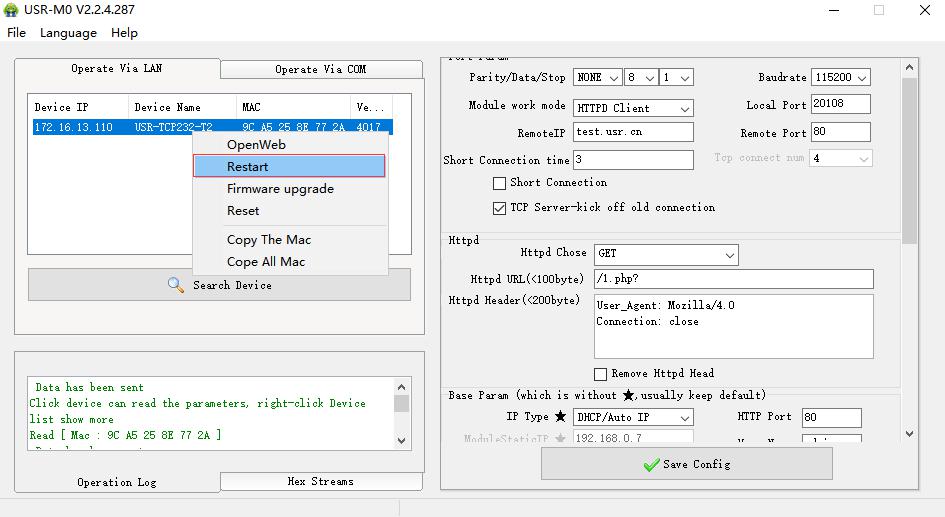
Task: Open Module work mode dropdown HTTPD Client
Action: 633,108
